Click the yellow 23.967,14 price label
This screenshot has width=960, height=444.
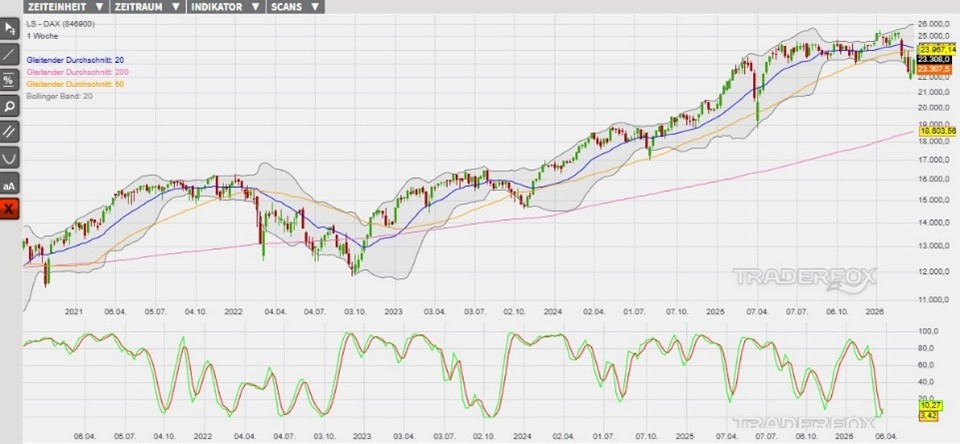[939, 48]
